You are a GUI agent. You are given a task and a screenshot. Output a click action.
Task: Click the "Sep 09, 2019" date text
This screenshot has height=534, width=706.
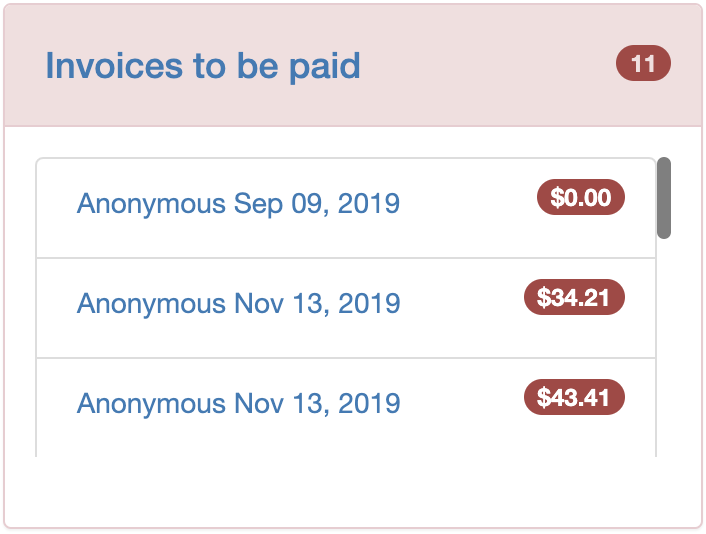tap(317, 204)
